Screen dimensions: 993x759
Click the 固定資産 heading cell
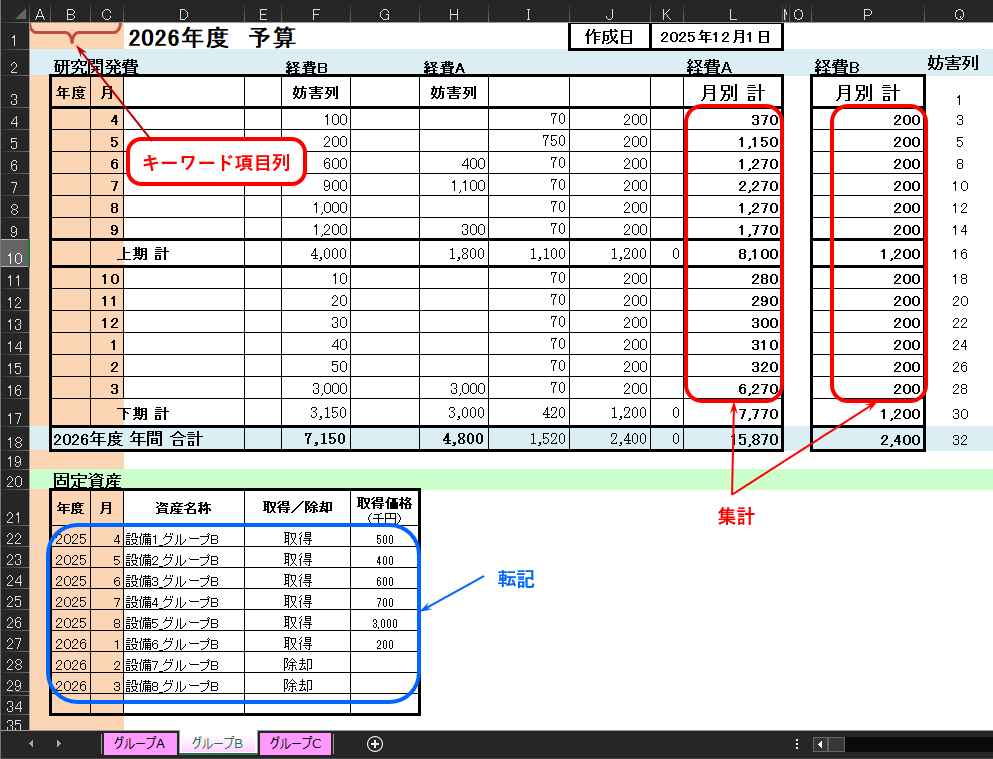coord(87,480)
